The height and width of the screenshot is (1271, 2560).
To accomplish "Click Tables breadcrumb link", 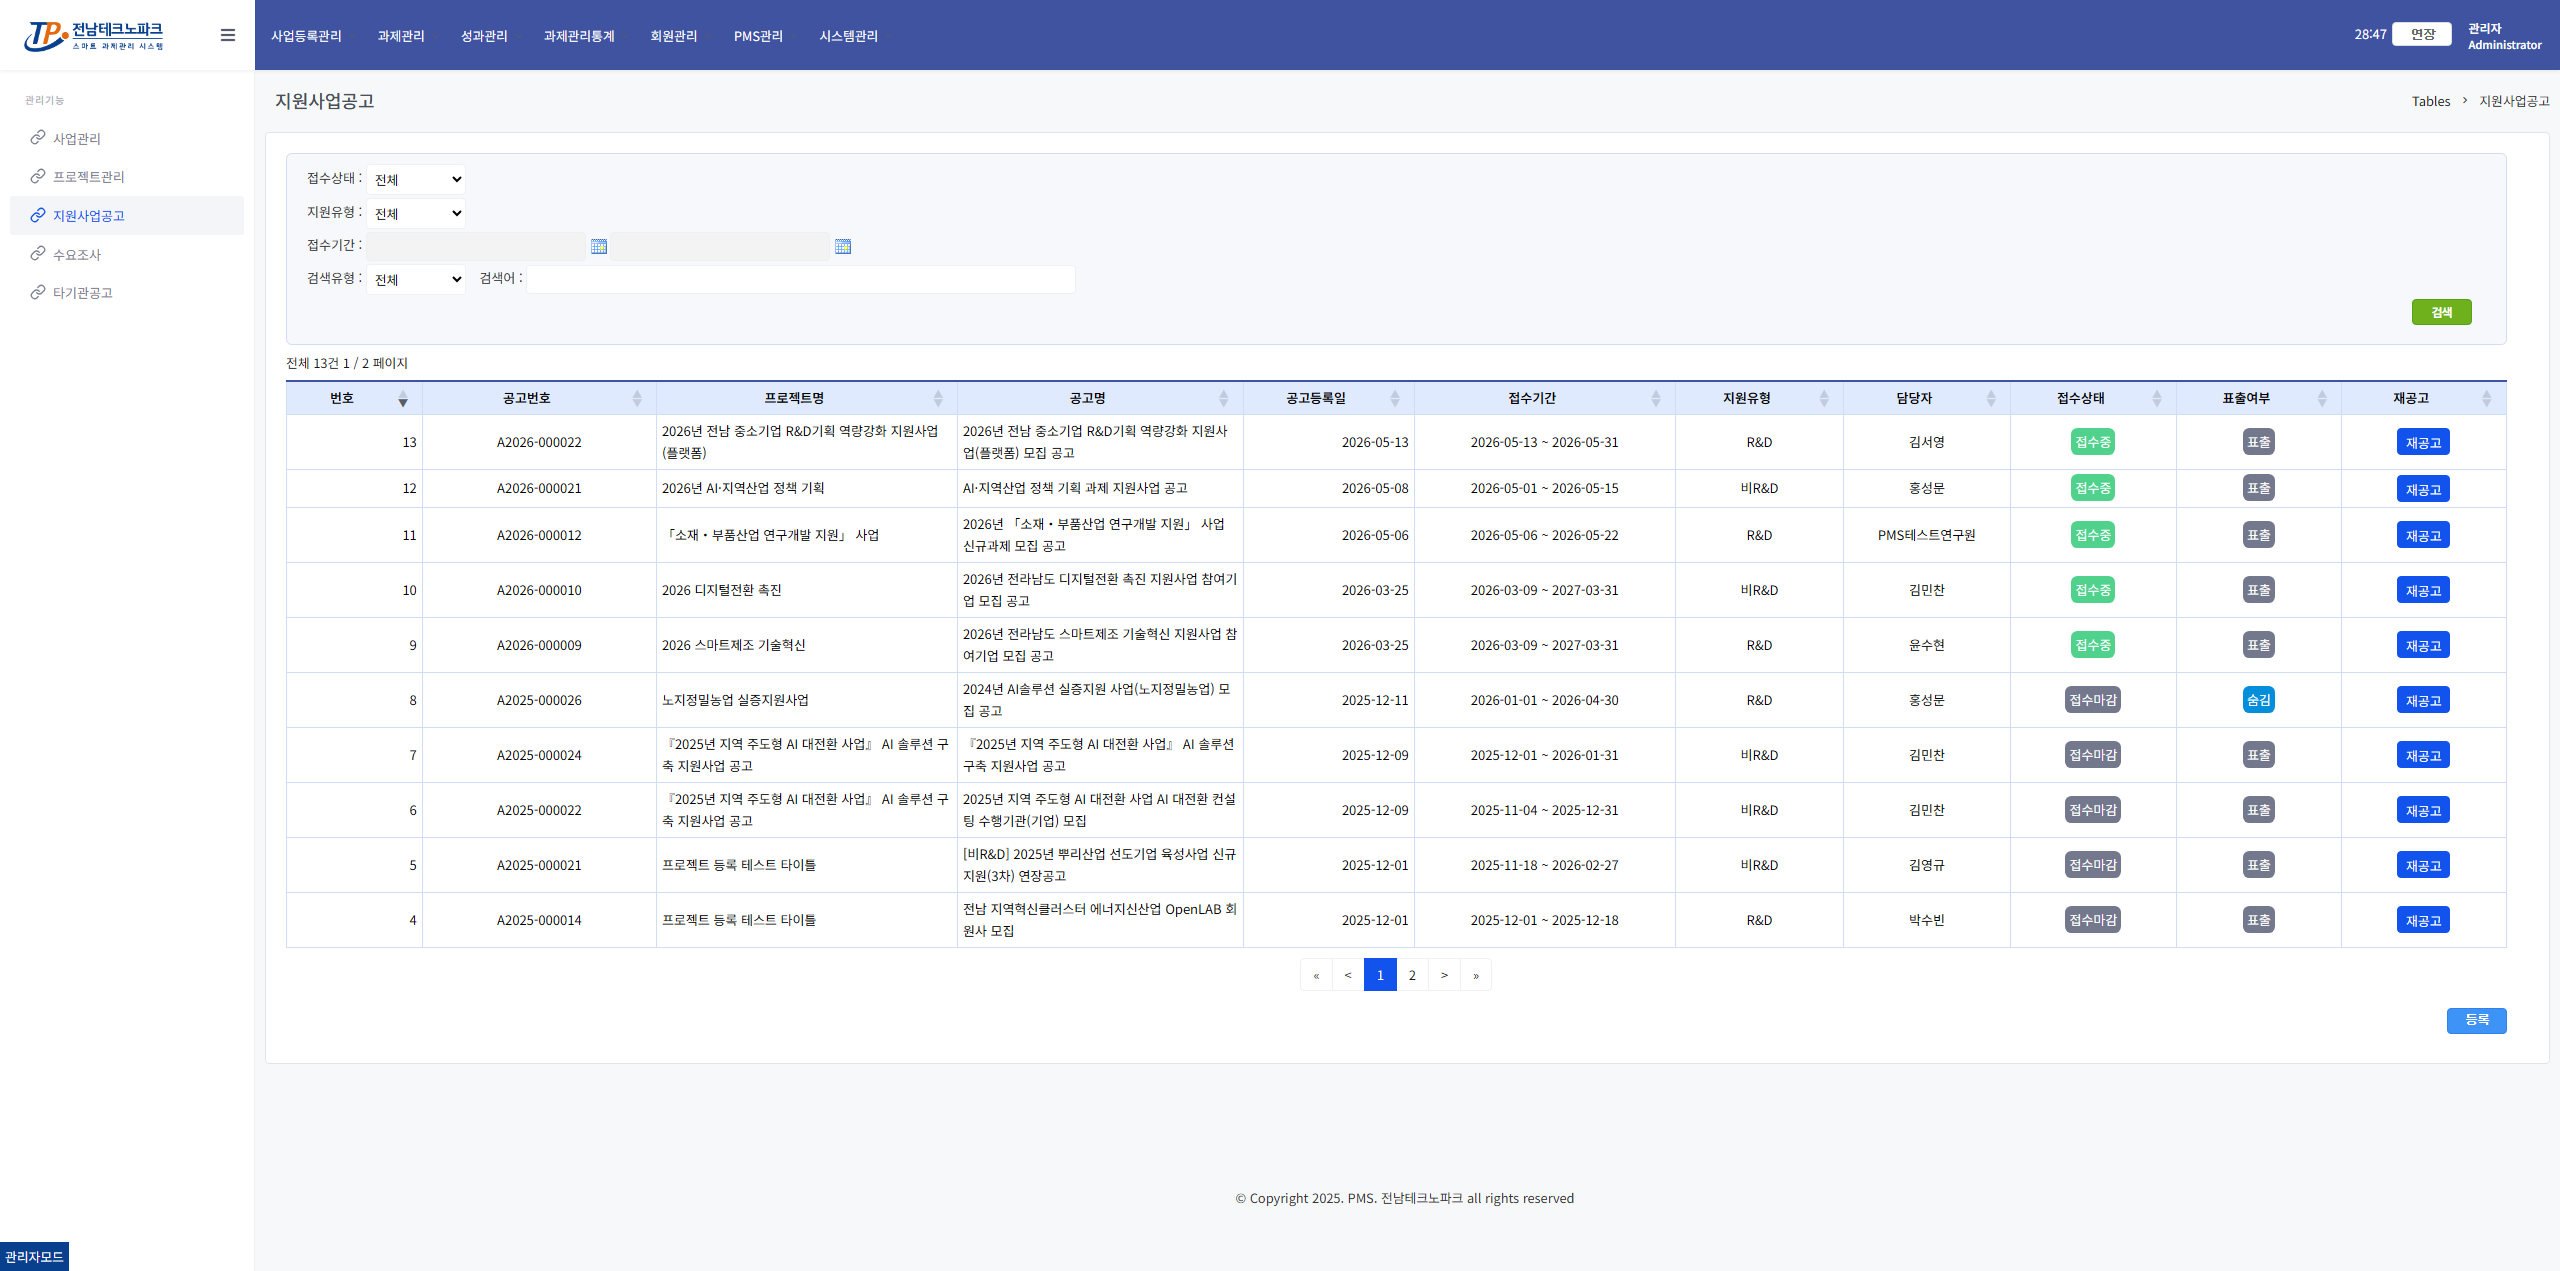I will pyautogui.click(x=2431, y=101).
